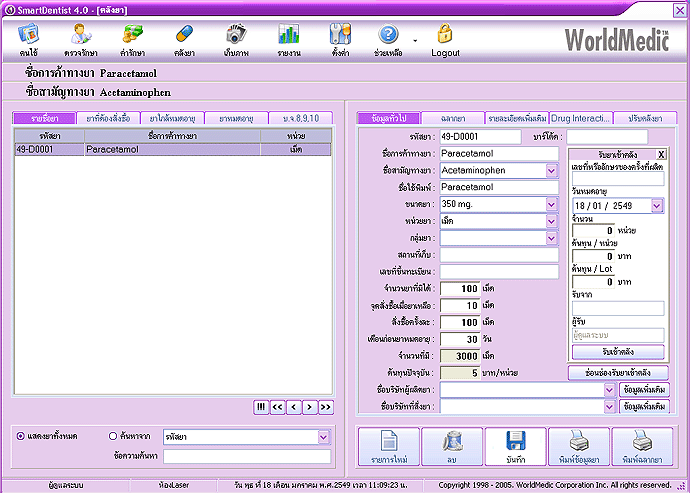Close the SmartDentist window
Viewport: 690px width, 493px height.
click(x=680, y=10)
